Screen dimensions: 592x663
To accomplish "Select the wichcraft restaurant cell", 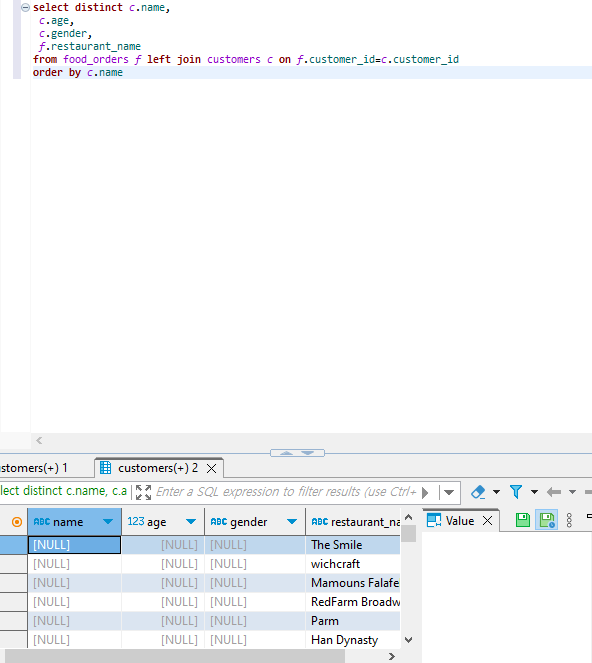I will coord(353,564).
